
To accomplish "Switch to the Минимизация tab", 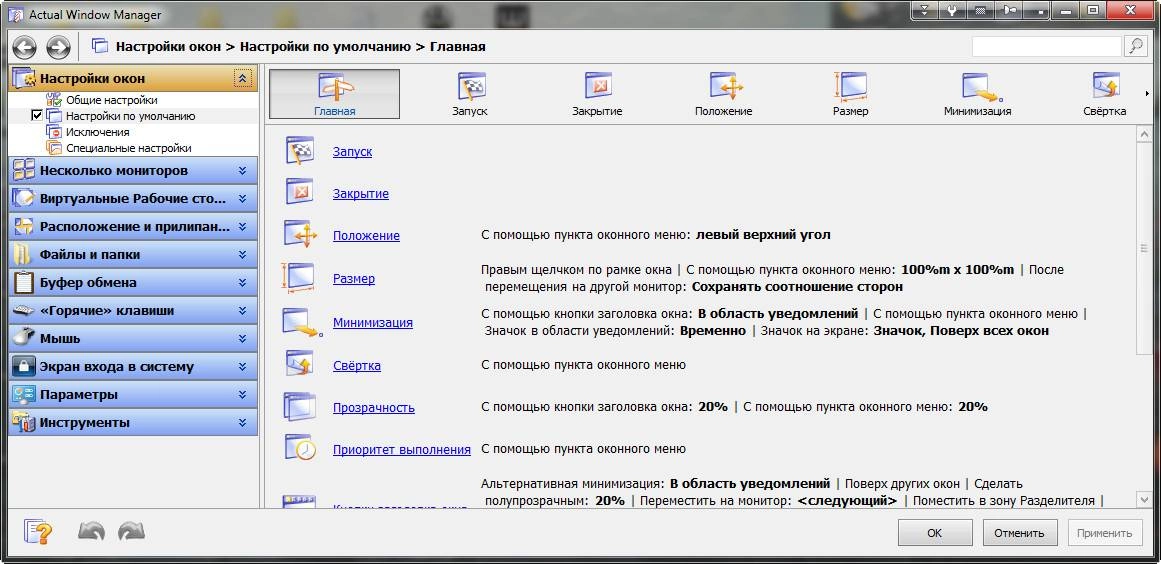I will tap(977, 94).
